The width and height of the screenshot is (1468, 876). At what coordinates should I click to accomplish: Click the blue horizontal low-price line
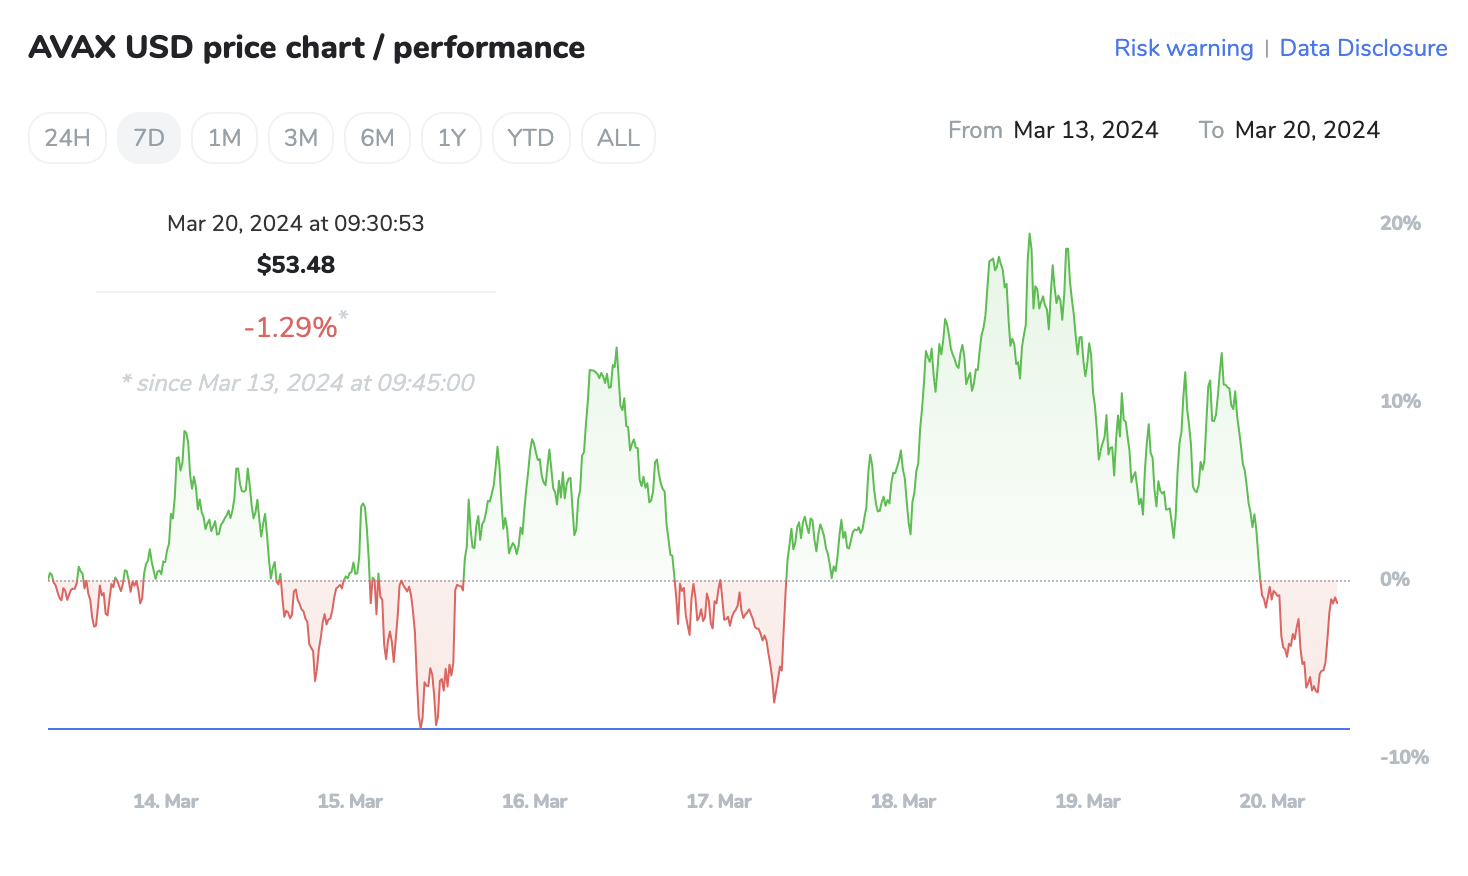point(700,729)
